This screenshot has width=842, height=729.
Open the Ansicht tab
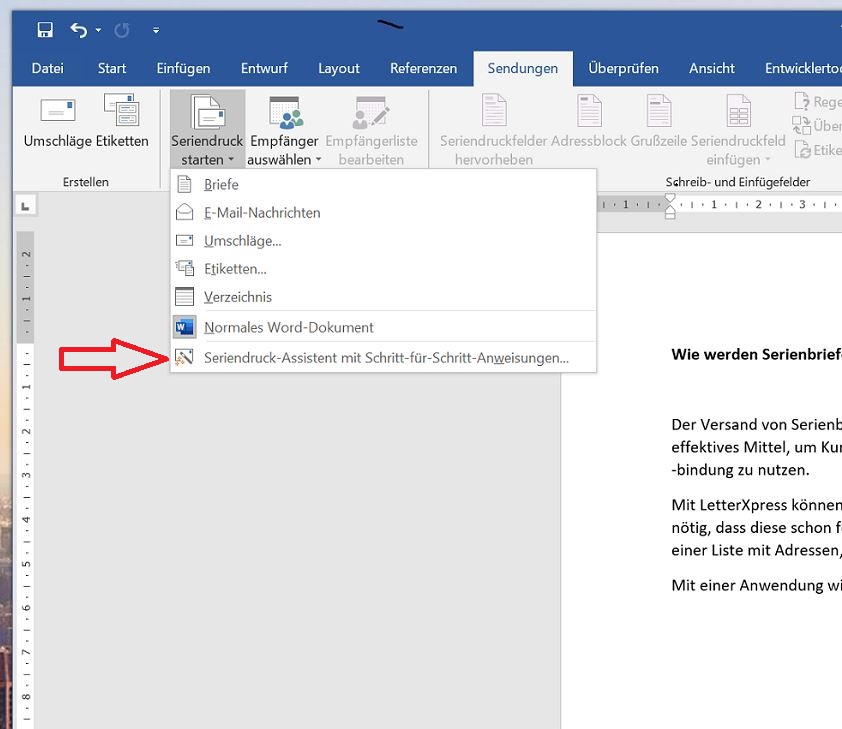click(x=711, y=68)
